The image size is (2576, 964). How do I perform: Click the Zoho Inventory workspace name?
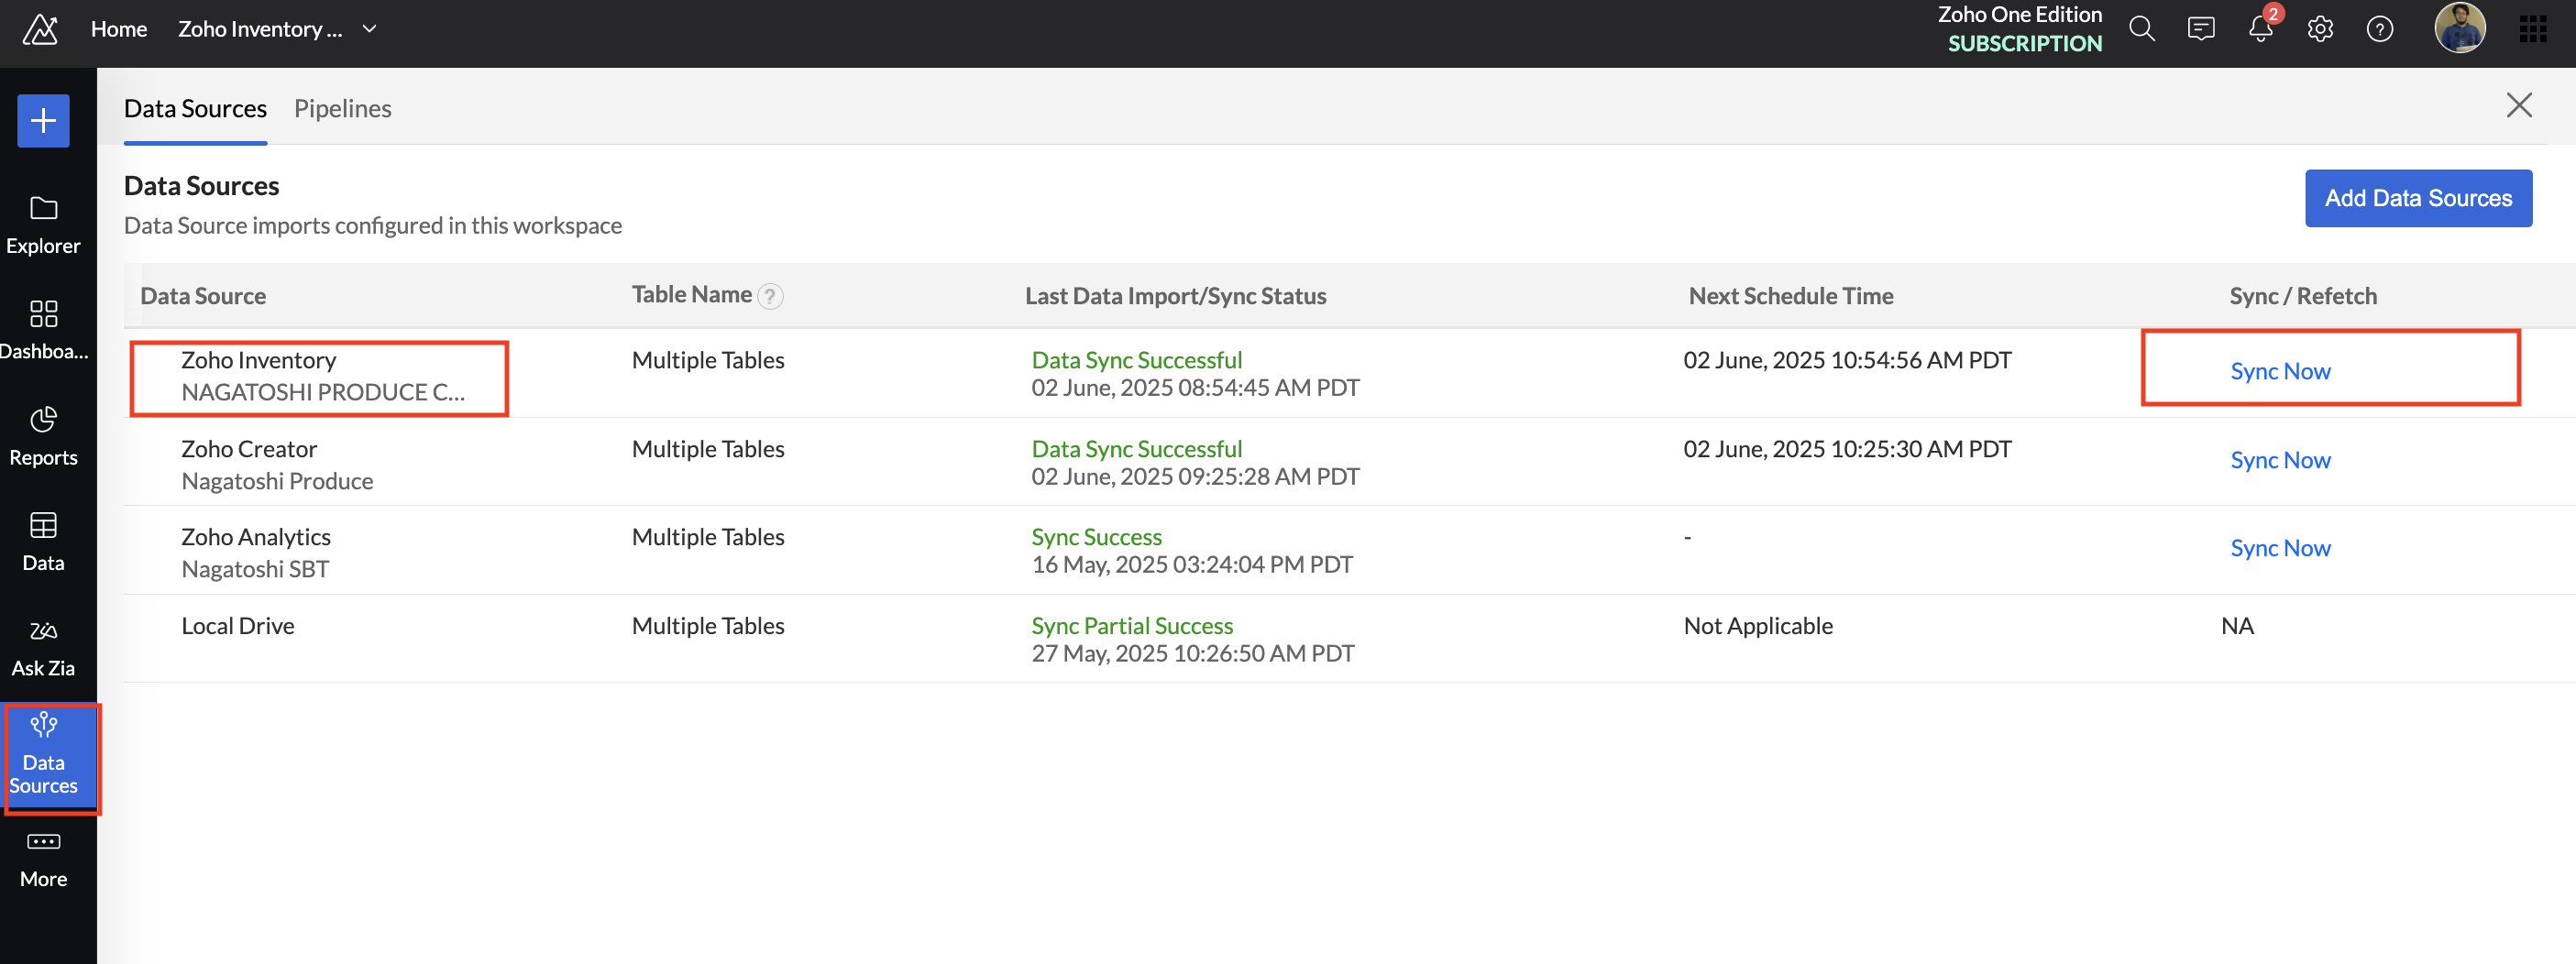pos(260,29)
